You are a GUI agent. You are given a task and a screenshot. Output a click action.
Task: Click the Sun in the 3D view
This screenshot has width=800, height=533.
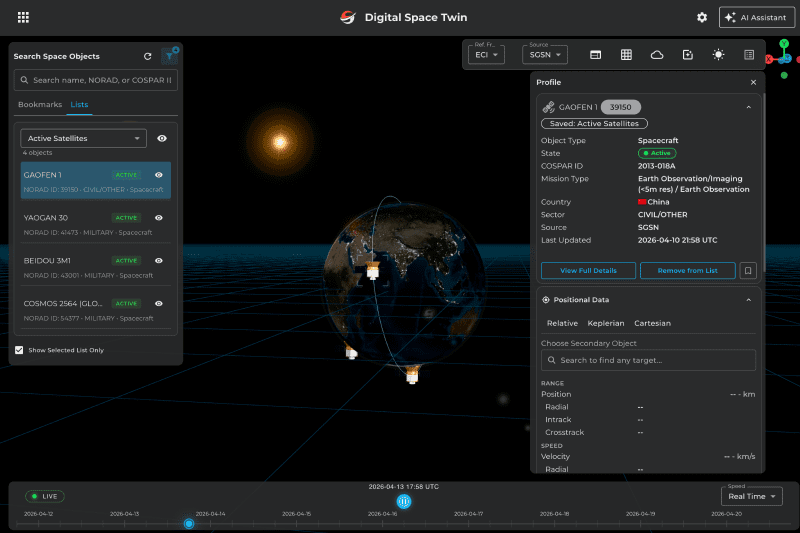[x=280, y=142]
